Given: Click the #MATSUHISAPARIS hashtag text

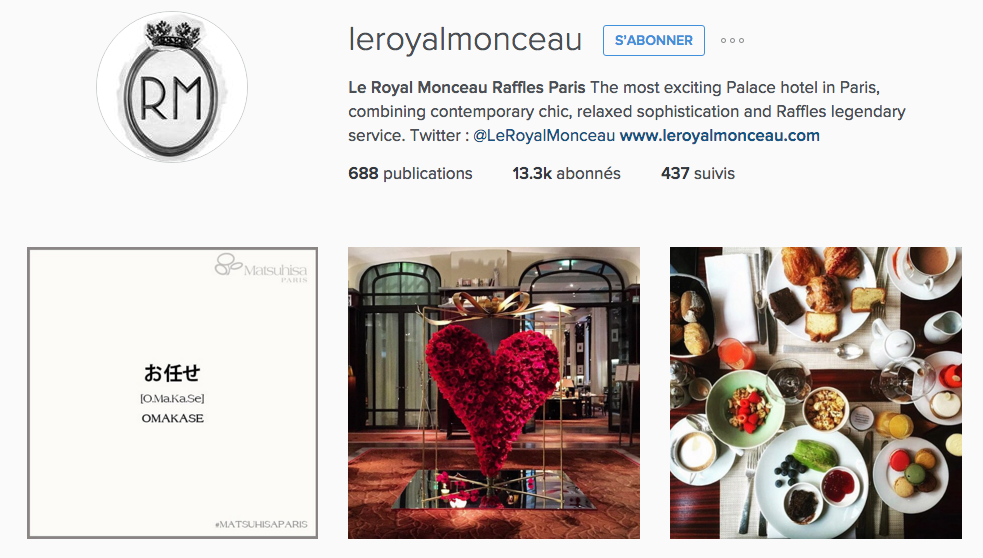Looking at the screenshot, I should (261, 524).
